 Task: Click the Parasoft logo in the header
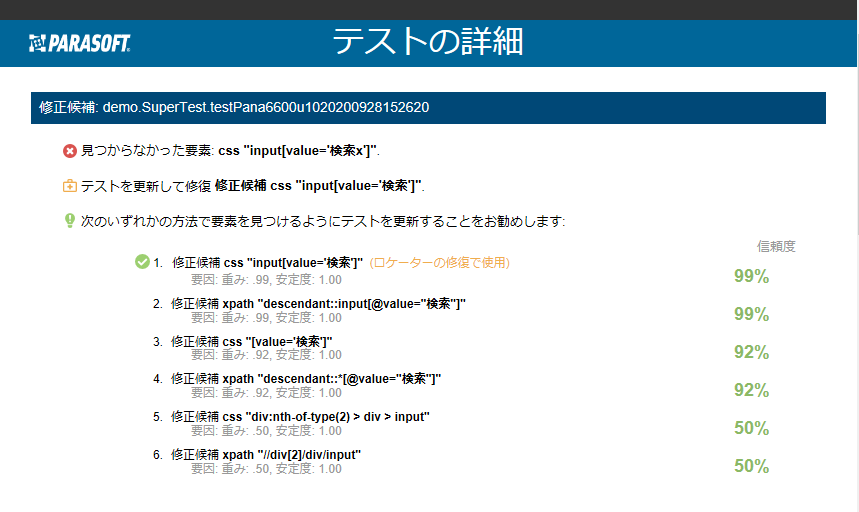click(x=79, y=43)
